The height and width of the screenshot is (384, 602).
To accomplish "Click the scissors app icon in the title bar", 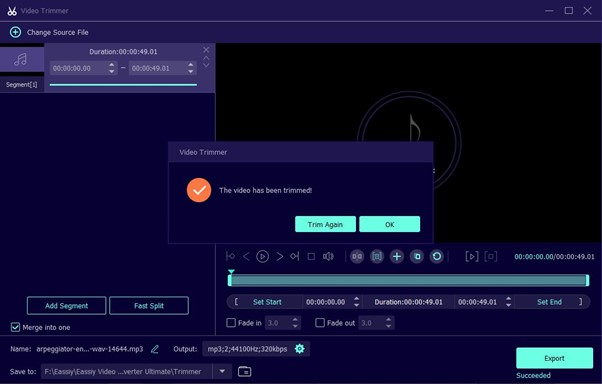I will [12, 11].
